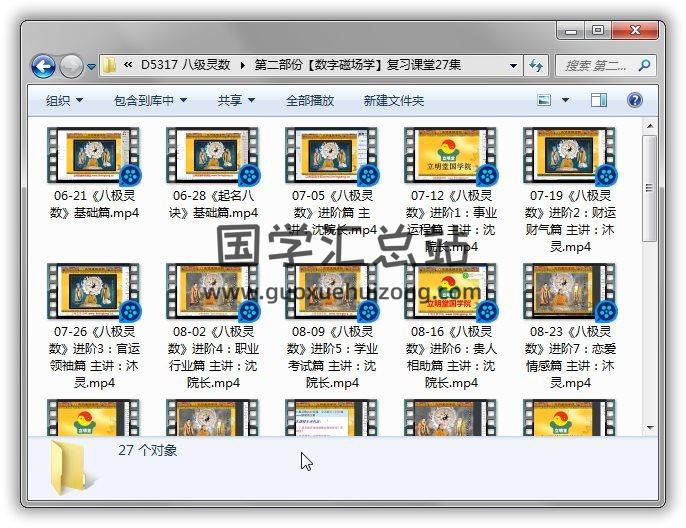686x528 pixels.
Task: Open the recent pages dropdown arrow
Action: pyautogui.click(x=91, y=67)
